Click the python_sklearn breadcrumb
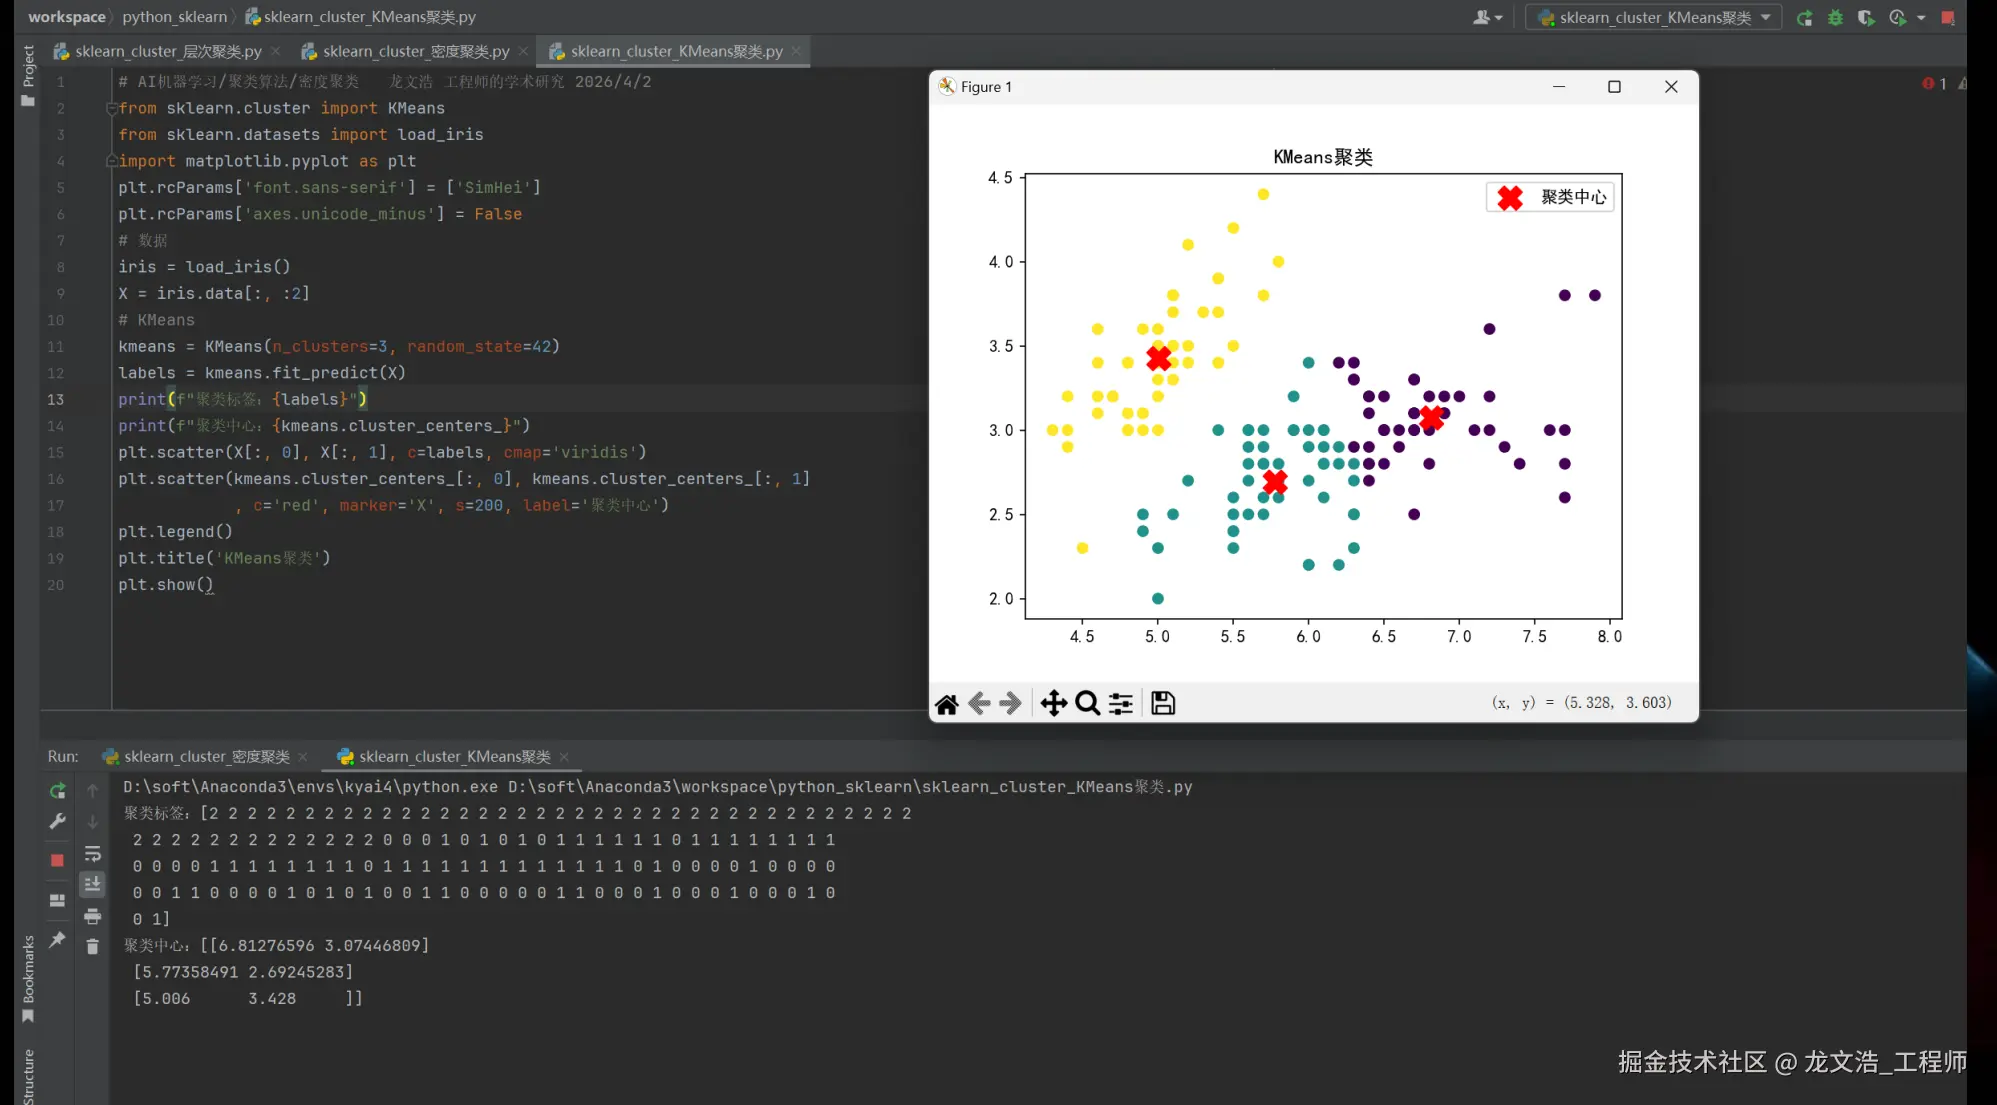 click(175, 17)
